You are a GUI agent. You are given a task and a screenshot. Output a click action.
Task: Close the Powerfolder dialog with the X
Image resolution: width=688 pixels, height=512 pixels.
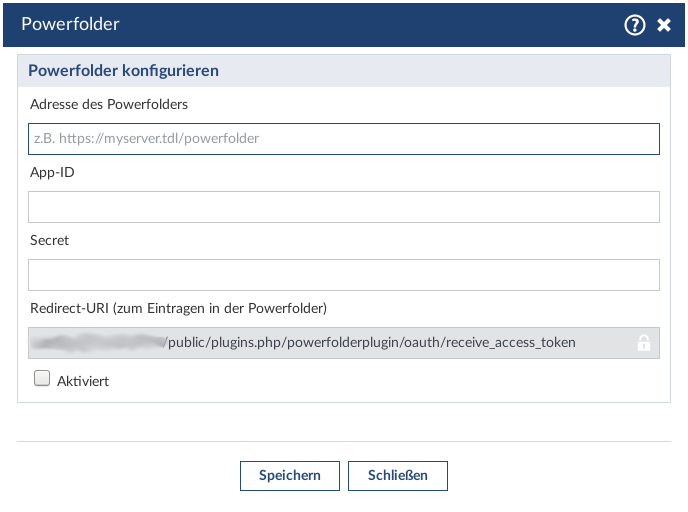(664, 25)
